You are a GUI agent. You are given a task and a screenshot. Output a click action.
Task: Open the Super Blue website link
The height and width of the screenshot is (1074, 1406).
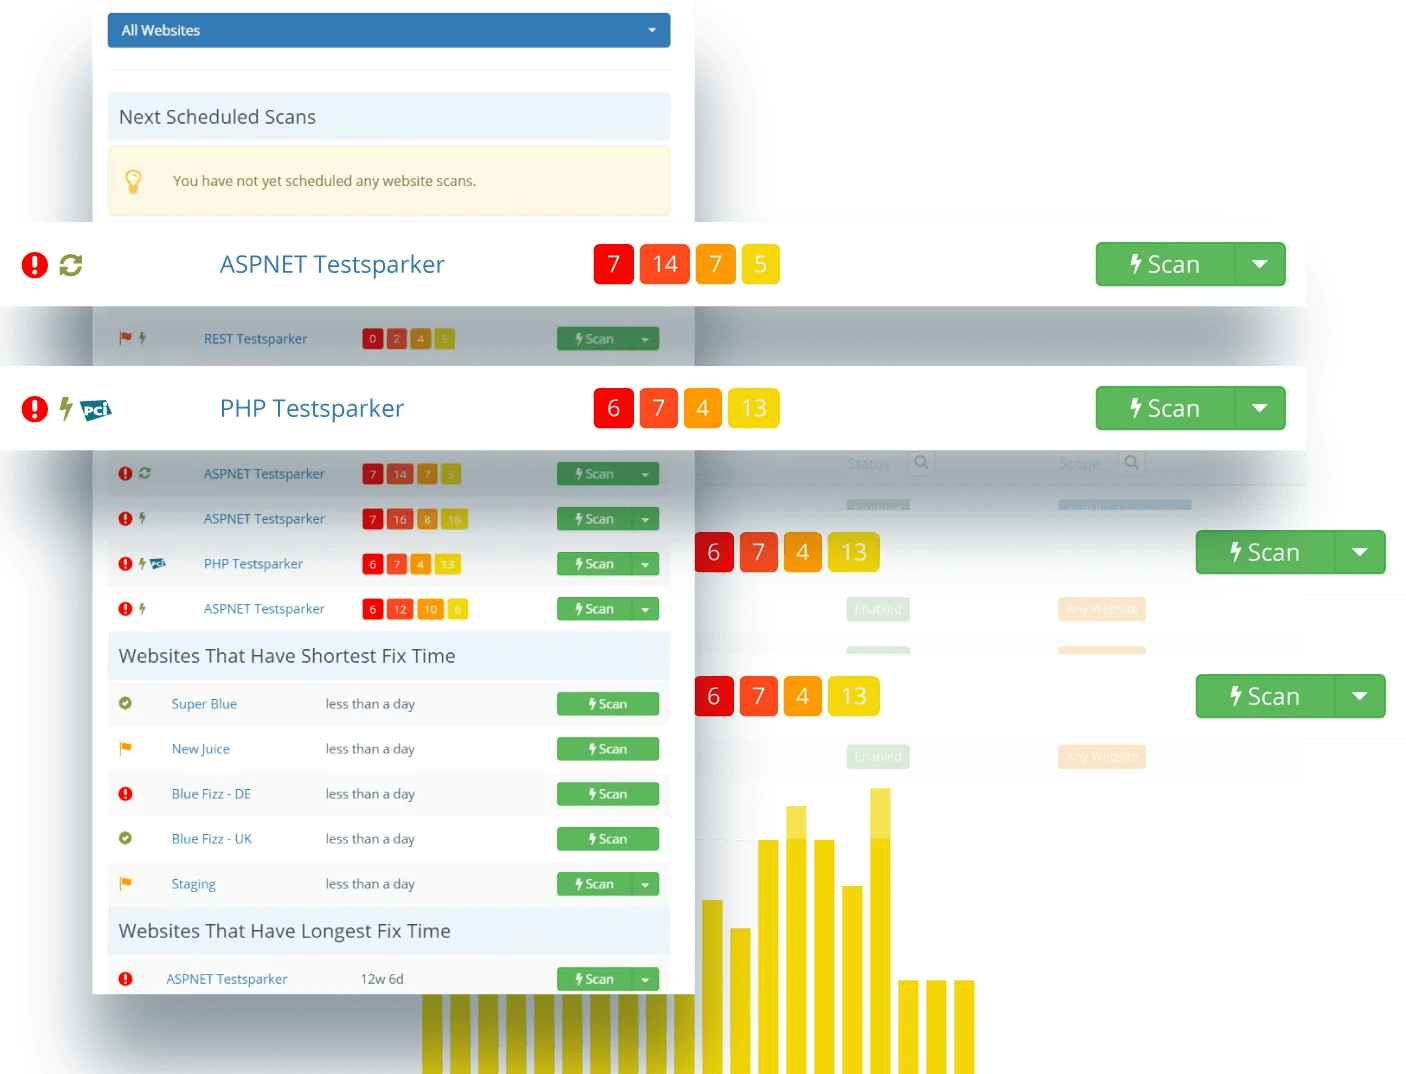tap(204, 703)
